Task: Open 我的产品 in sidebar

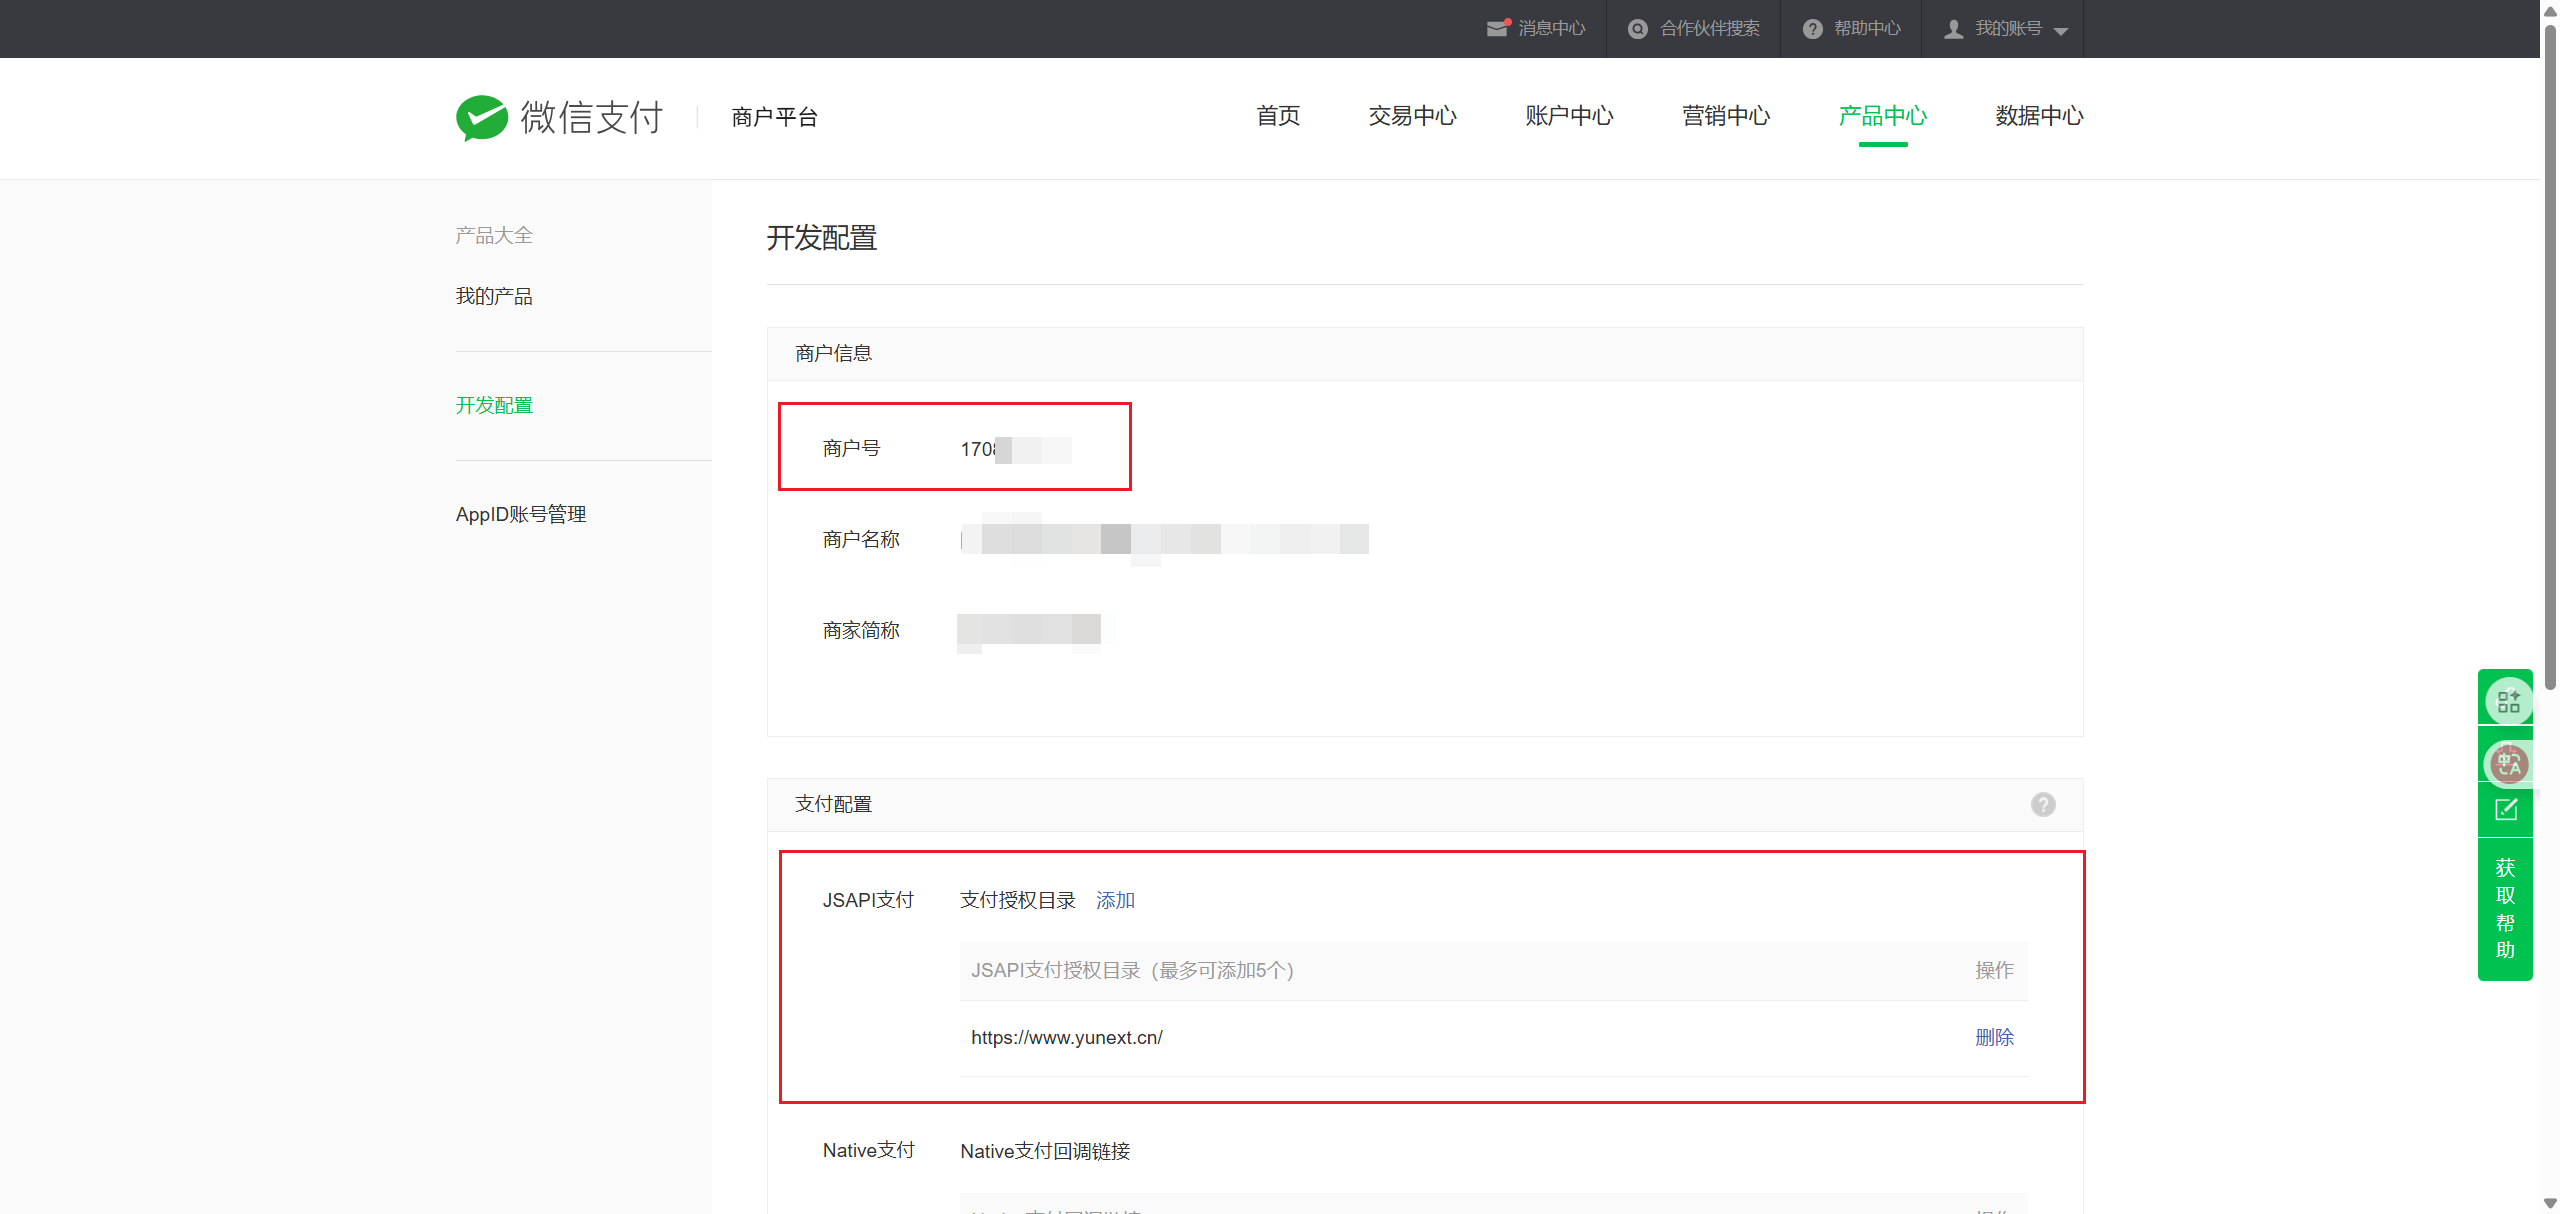Action: (494, 296)
